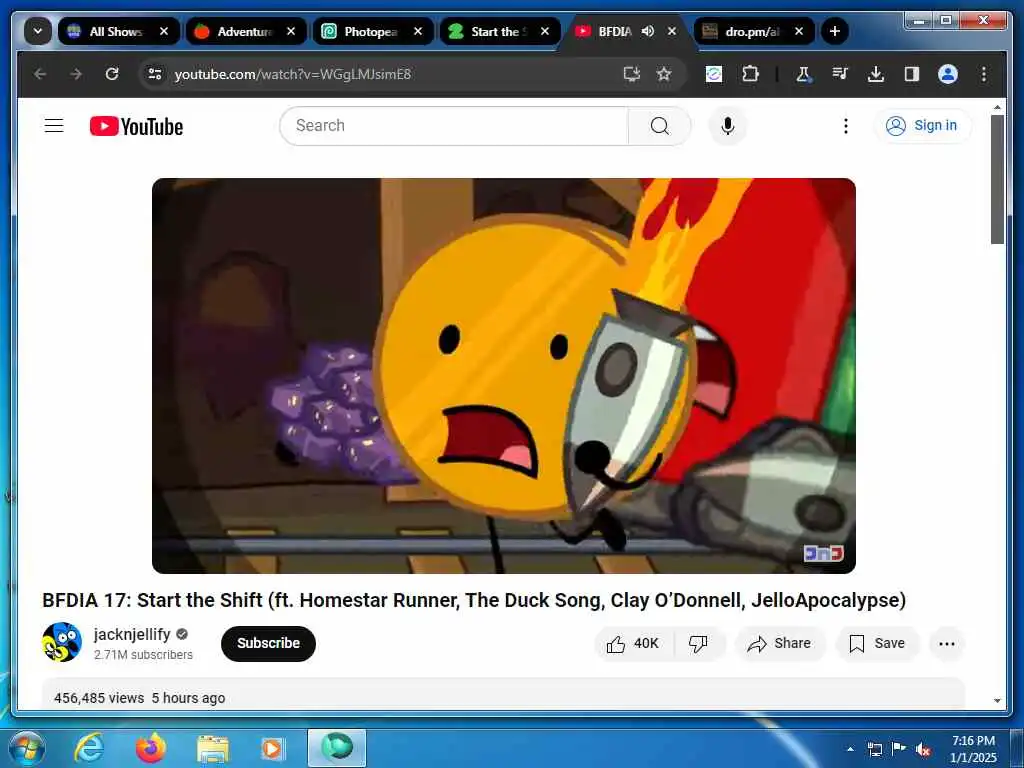1024x768 pixels.
Task: Open the Windows Start menu
Action: click(x=26, y=748)
